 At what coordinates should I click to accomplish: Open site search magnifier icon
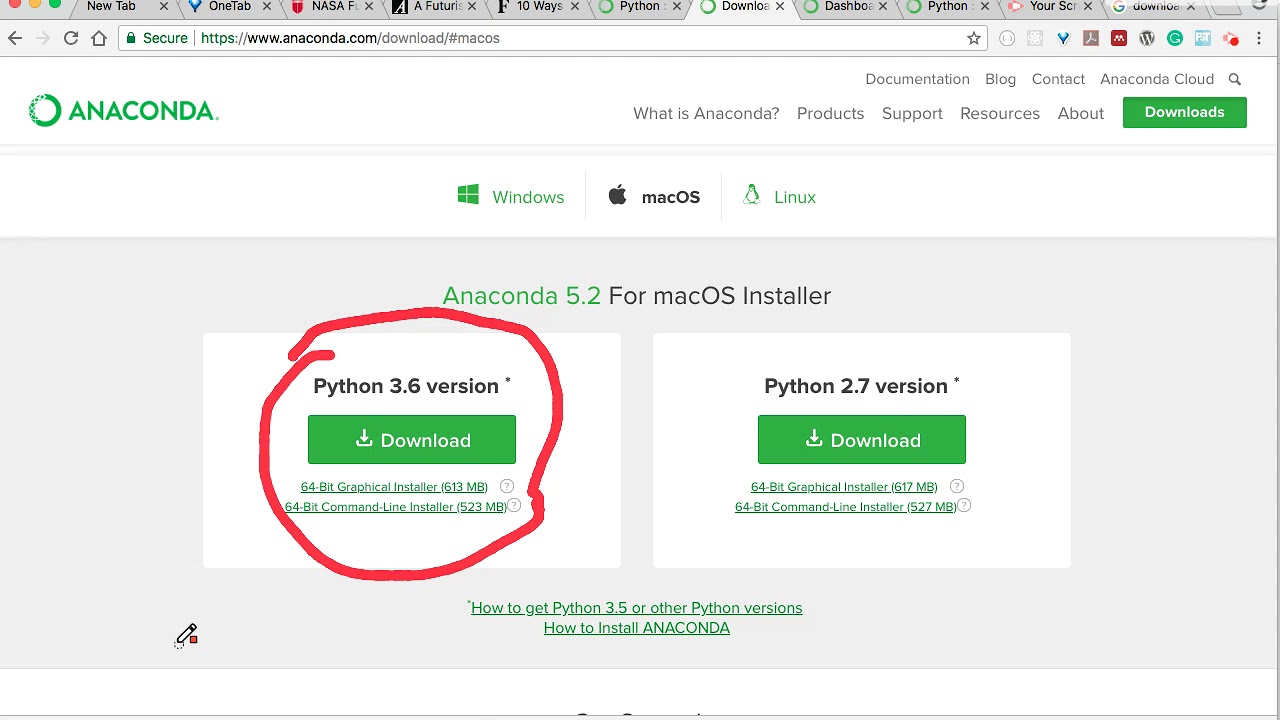(x=1235, y=79)
